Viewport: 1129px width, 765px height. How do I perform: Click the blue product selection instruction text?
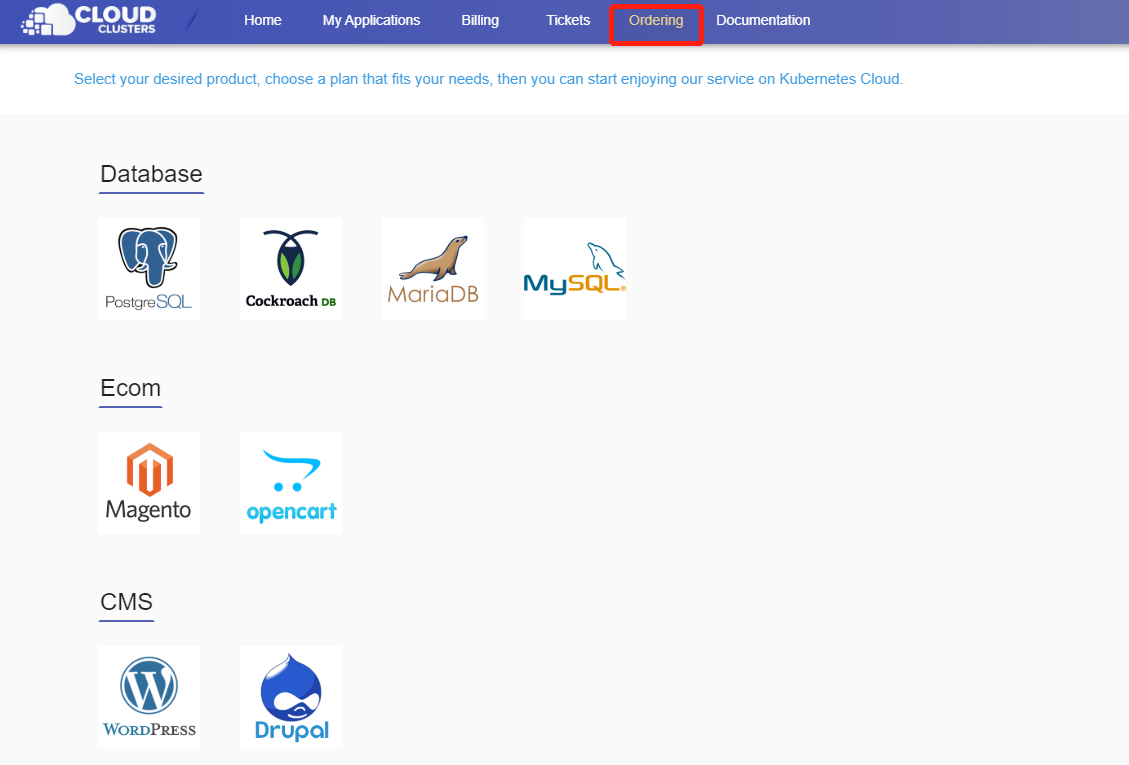488,78
